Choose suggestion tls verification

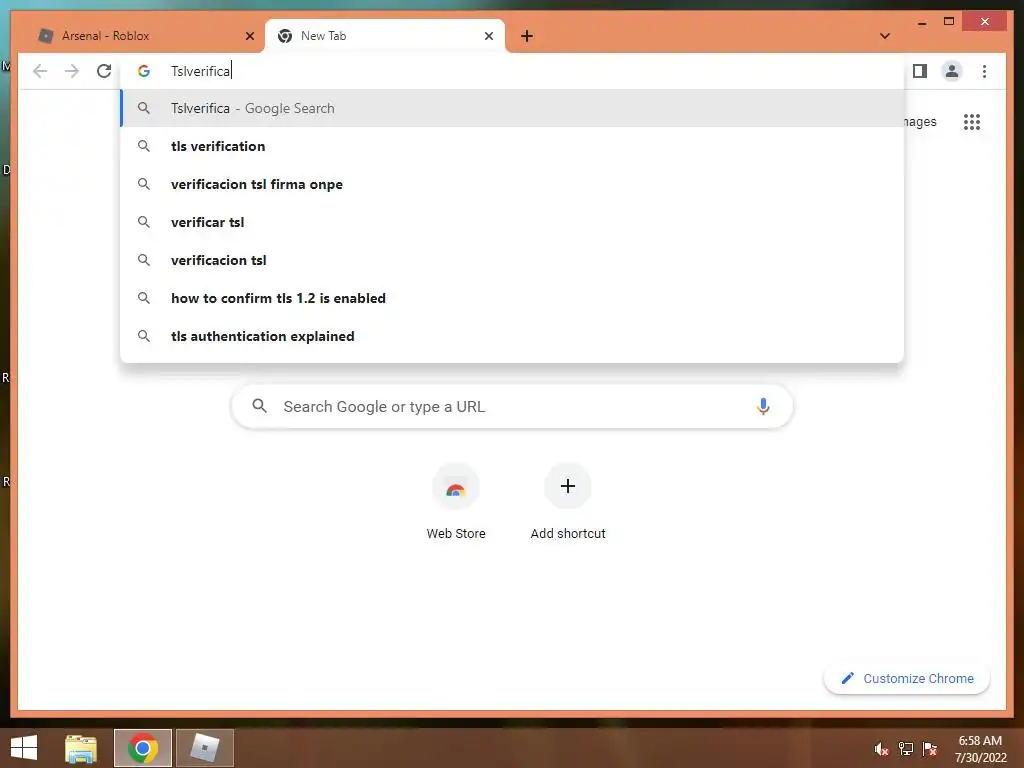point(513,146)
